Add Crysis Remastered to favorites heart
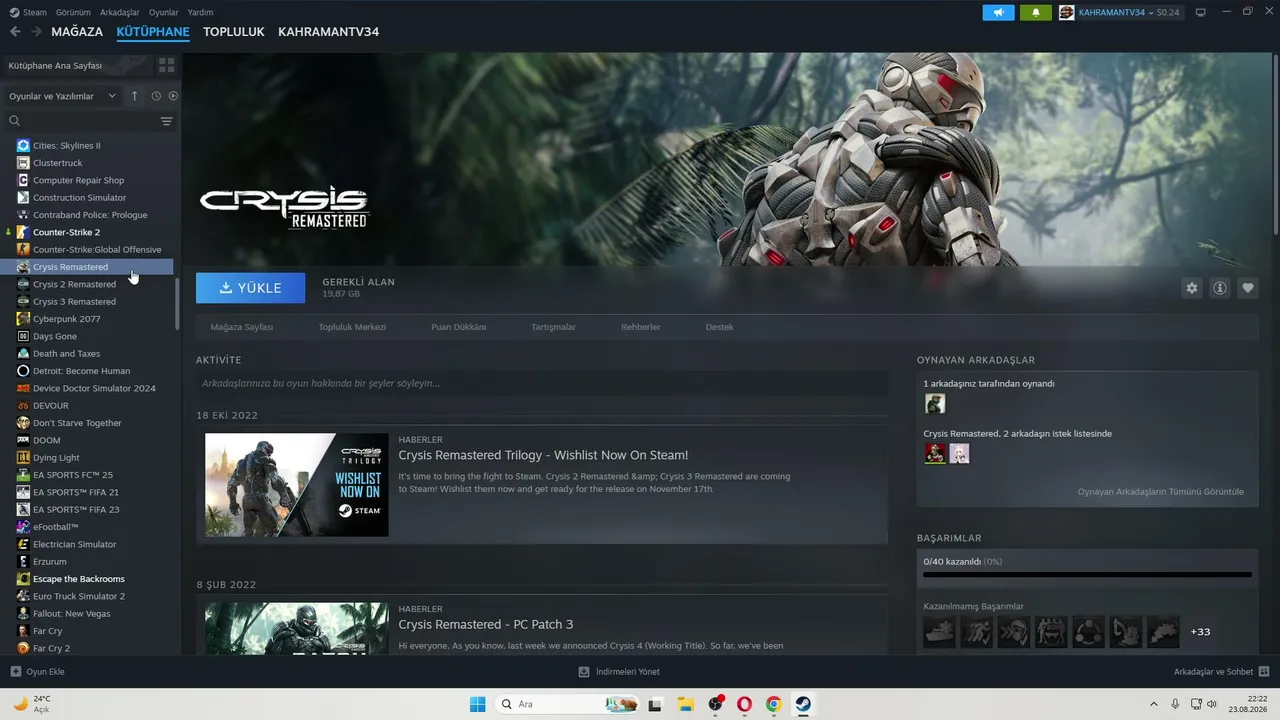The width and height of the screenshot is (1280, 720). coord(1248,288)
